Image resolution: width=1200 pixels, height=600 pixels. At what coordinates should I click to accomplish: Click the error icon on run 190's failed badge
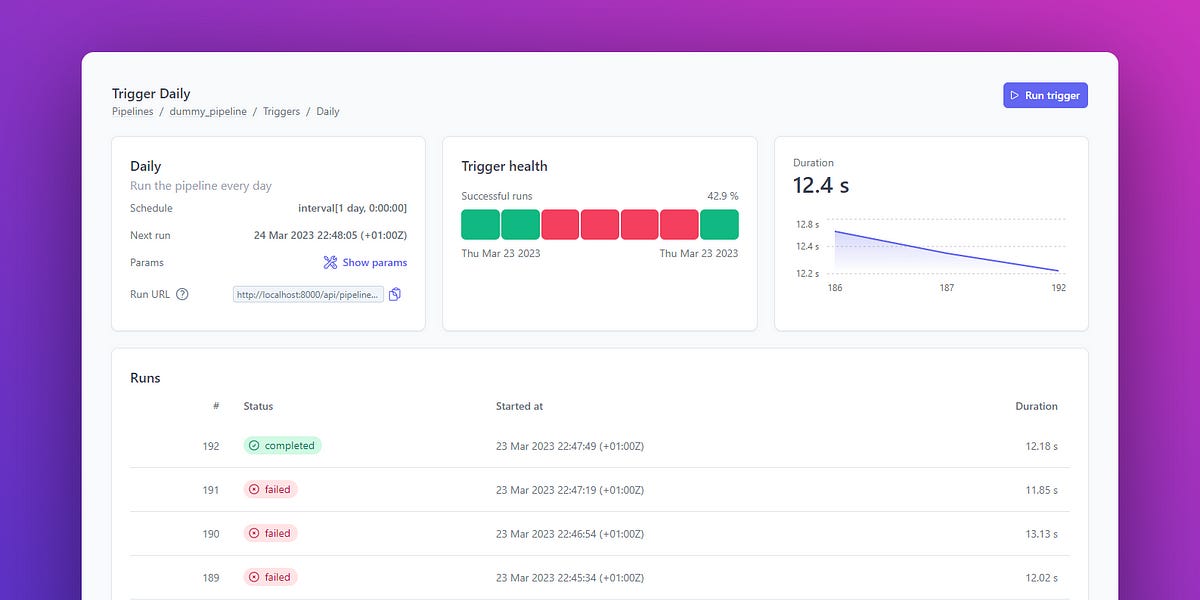click(254, 533)
